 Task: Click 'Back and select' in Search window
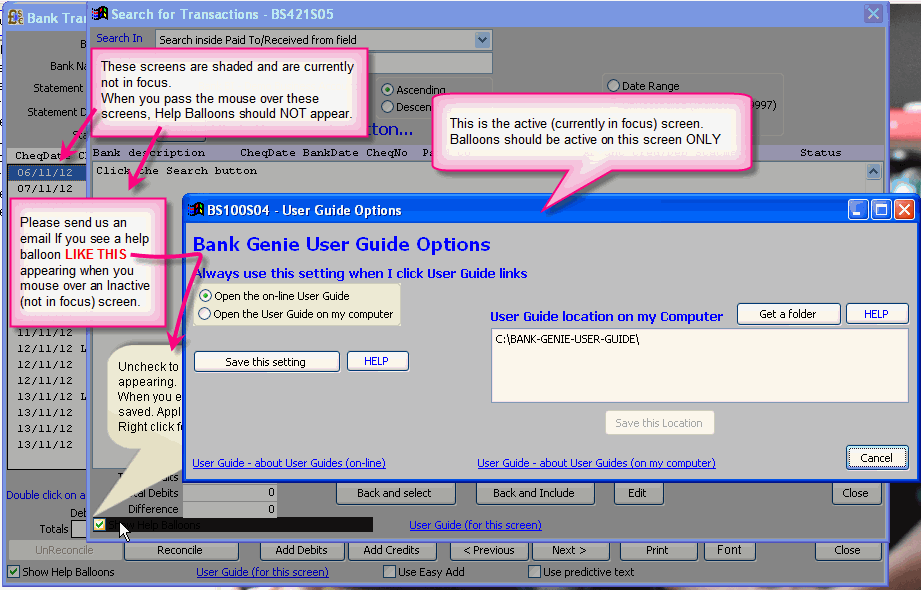click(396, 493)
